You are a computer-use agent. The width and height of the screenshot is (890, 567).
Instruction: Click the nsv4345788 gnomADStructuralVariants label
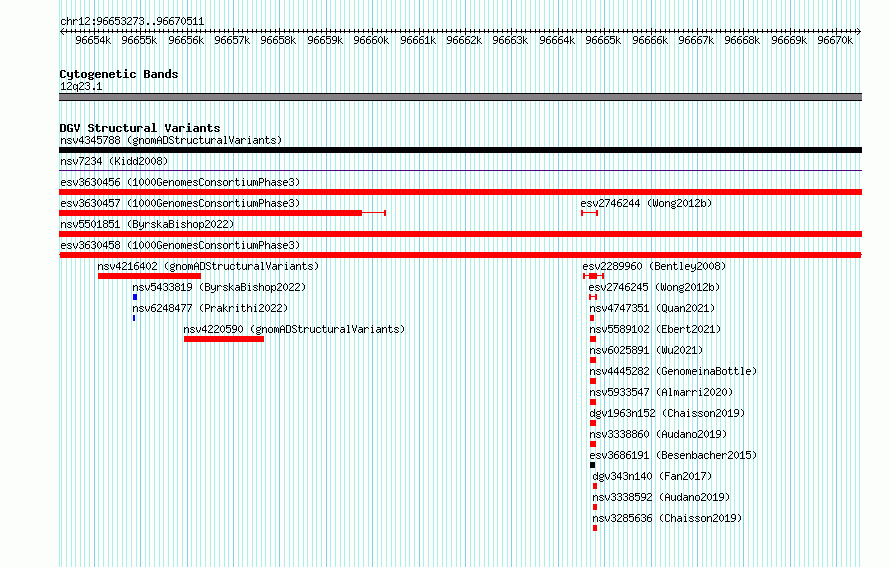(171, 140)
